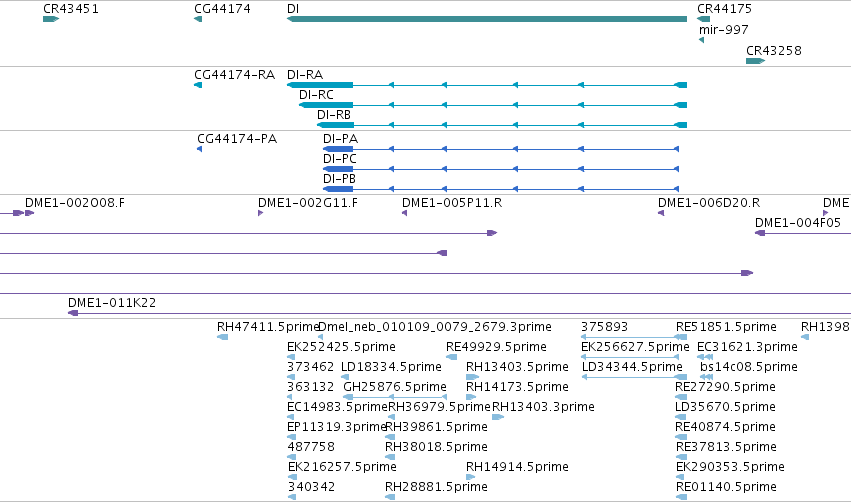Click the GH25876.5prime EST

[x=395, y=397]
